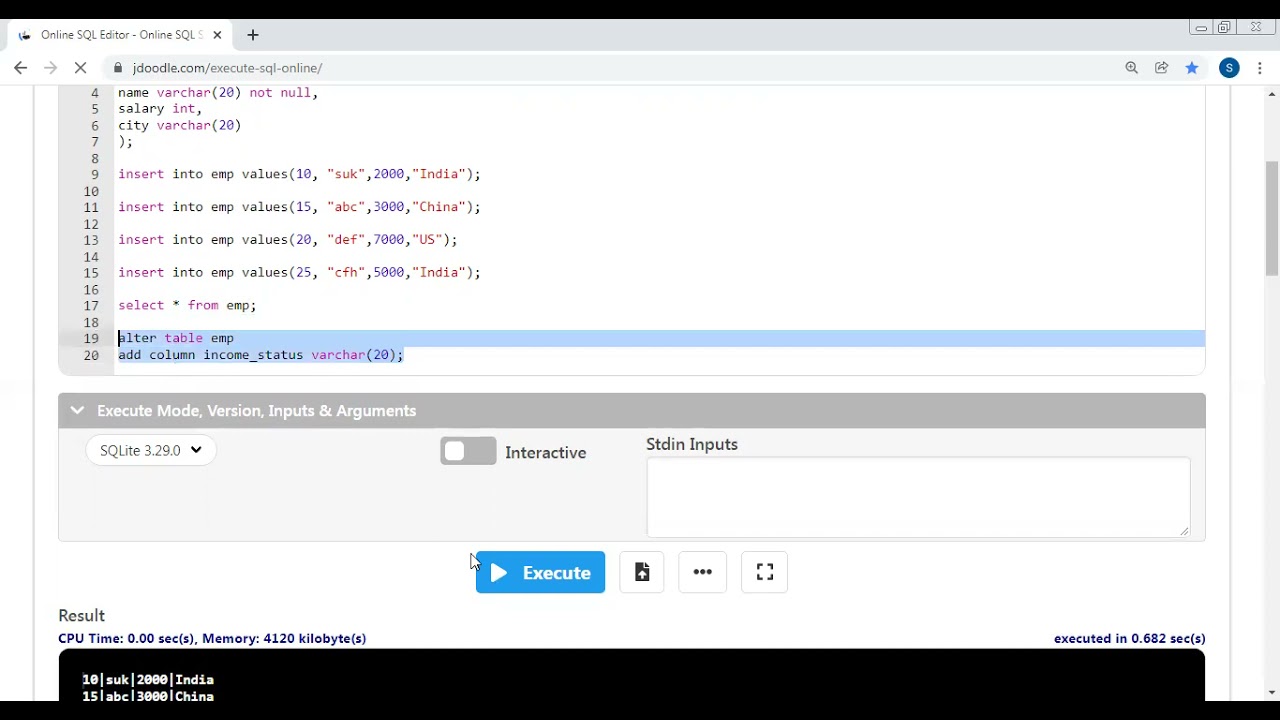Screen dimensions: 1280x720
Task: Click the page vertical scrollbar thumb
Action: coord(1272,215)
